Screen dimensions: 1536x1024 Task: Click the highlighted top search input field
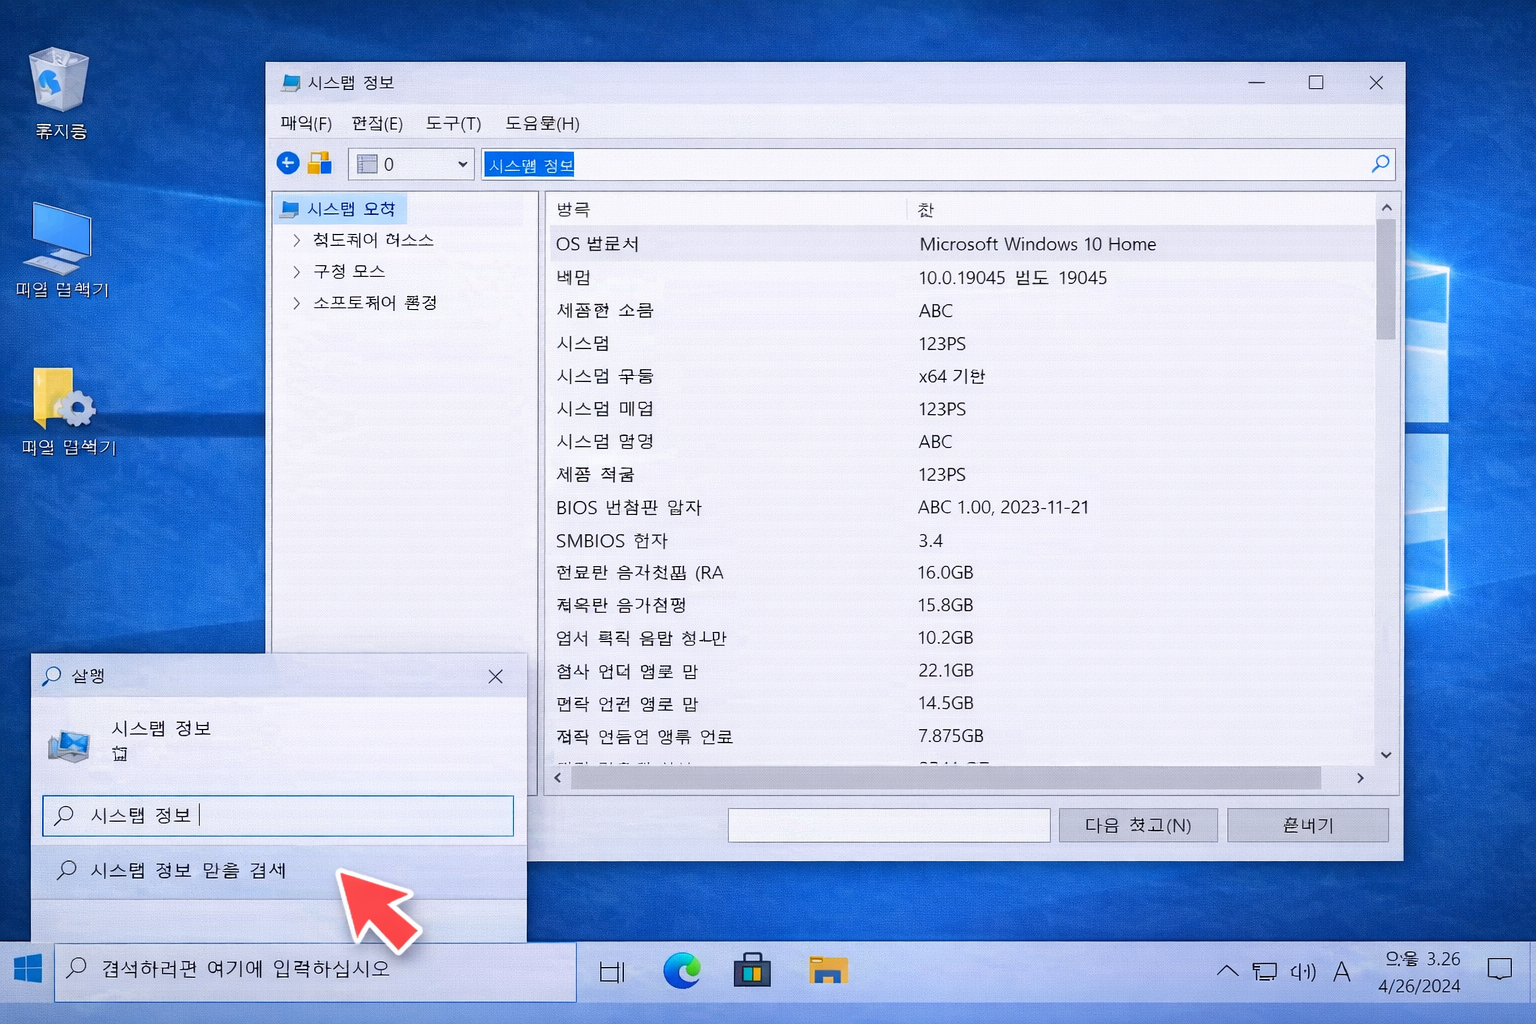click(x=939, y=164)
